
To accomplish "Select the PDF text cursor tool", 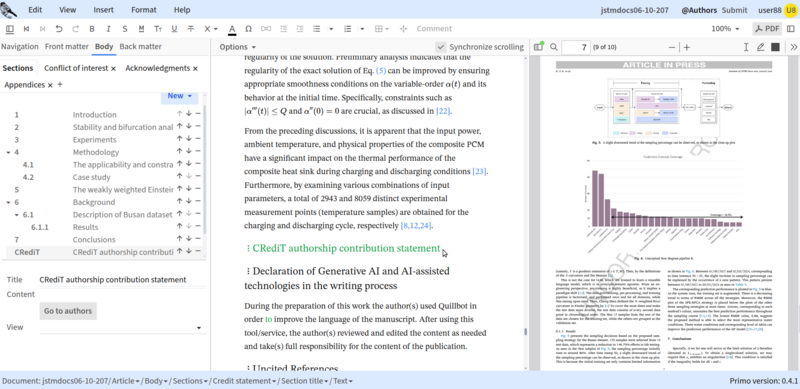I will tap(746, 47).
